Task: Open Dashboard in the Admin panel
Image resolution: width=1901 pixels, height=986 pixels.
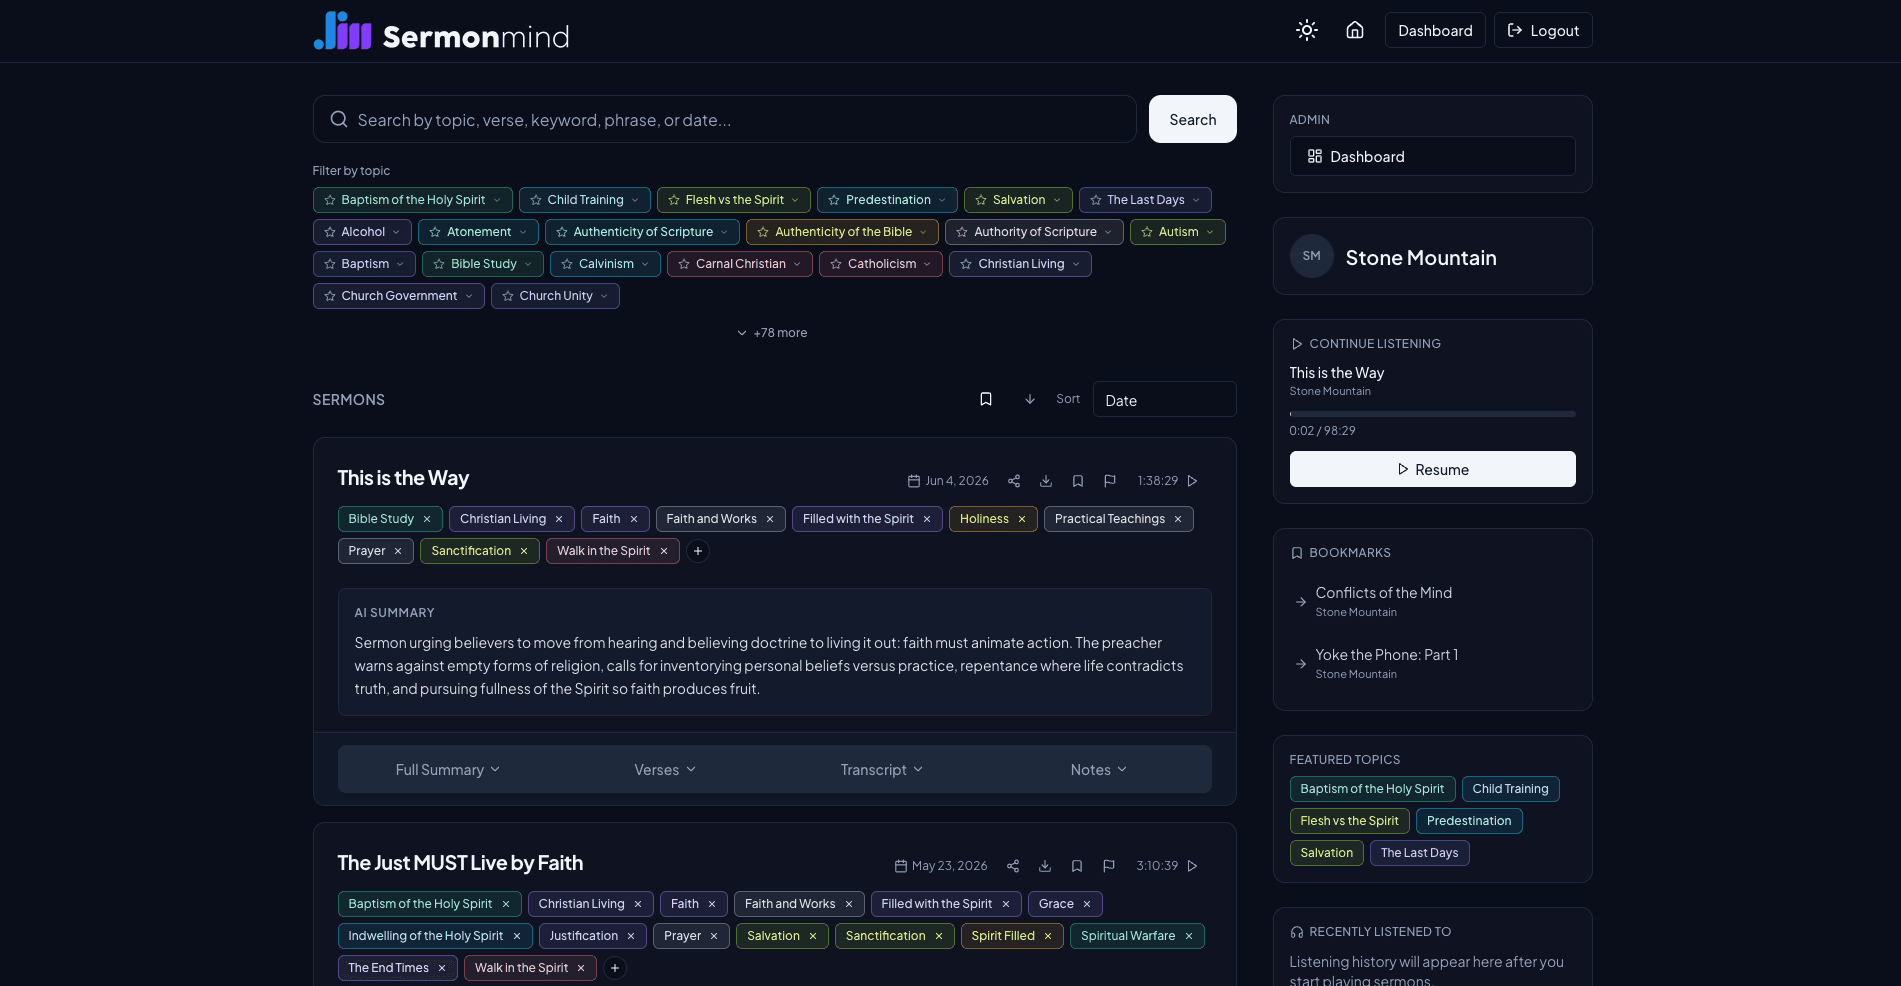Action: click(1432, 156)
